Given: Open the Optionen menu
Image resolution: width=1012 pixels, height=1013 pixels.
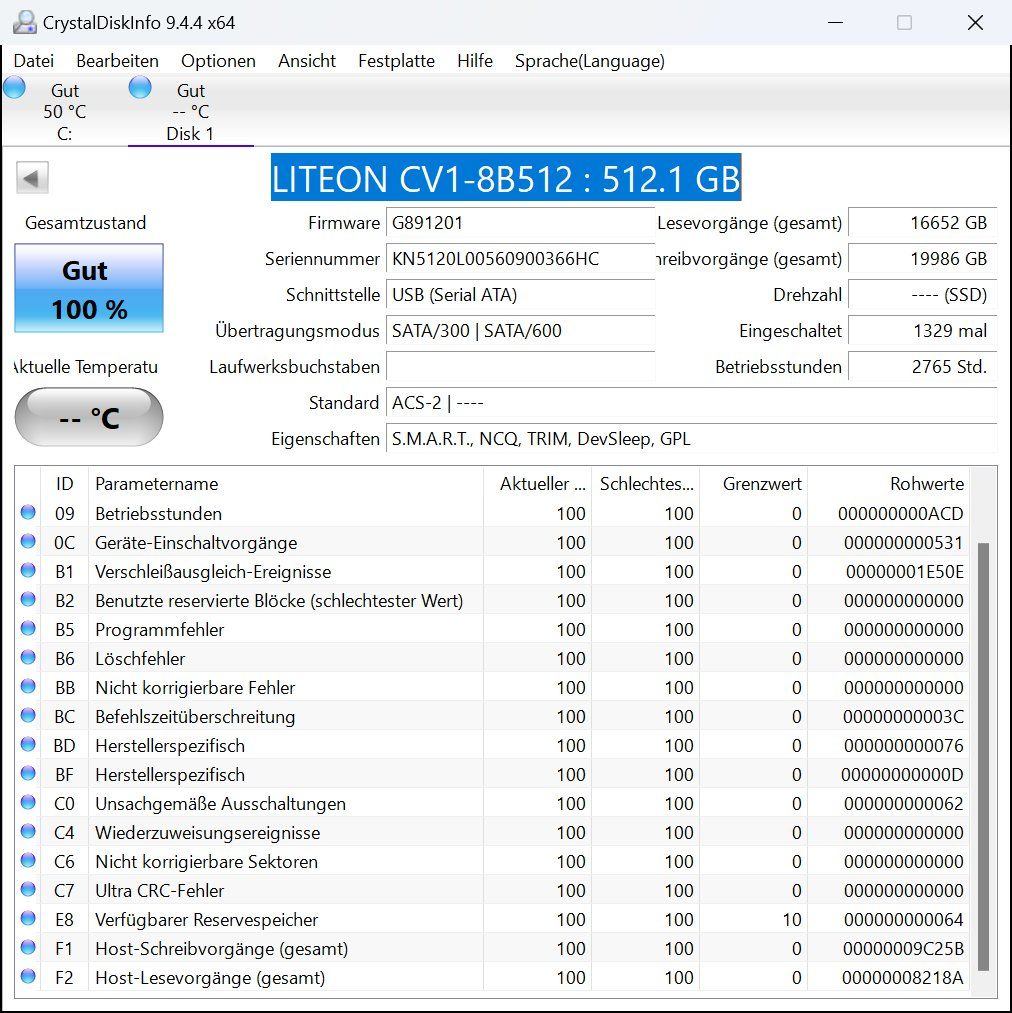Looking at the screenshot, I should [218, 61].
